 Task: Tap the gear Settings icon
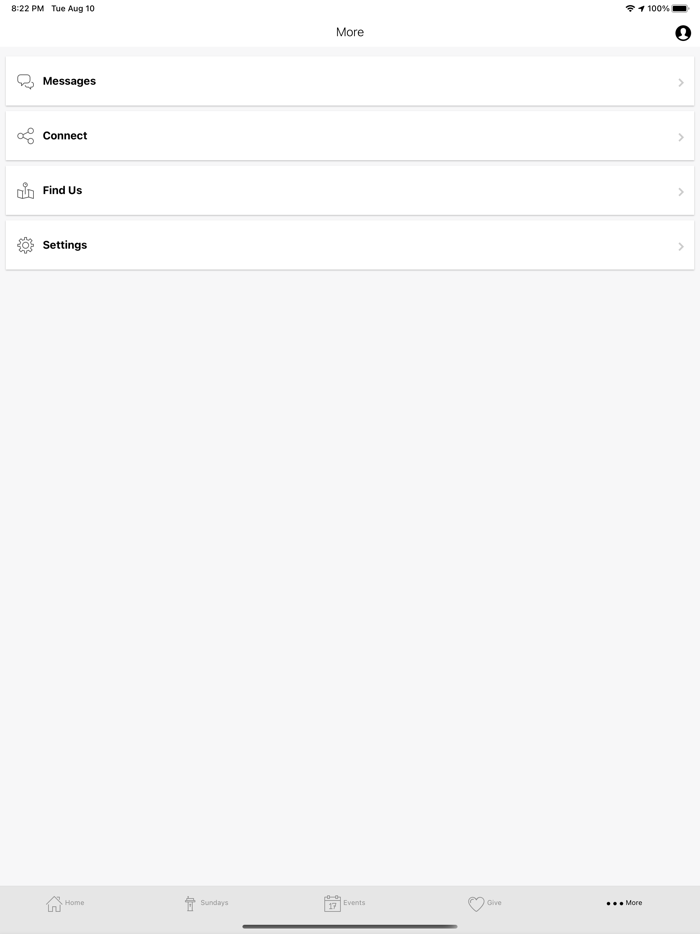pyautogui.click(x=26, y=245)
